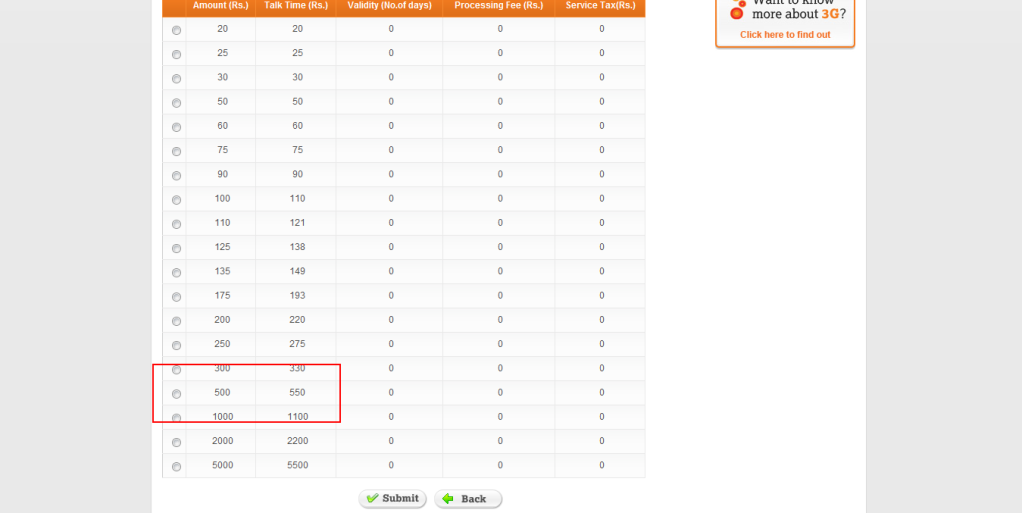This screenshot has width=1022, height=513.
Task: Click the green checkmark icon on Submit
Action: [x=372, y=498]
